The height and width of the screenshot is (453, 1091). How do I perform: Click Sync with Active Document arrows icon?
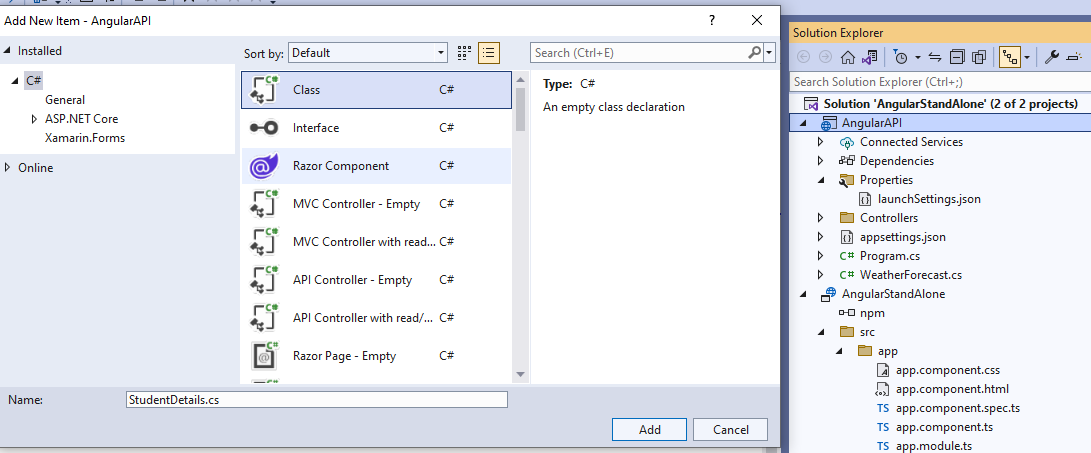point(935,57)
